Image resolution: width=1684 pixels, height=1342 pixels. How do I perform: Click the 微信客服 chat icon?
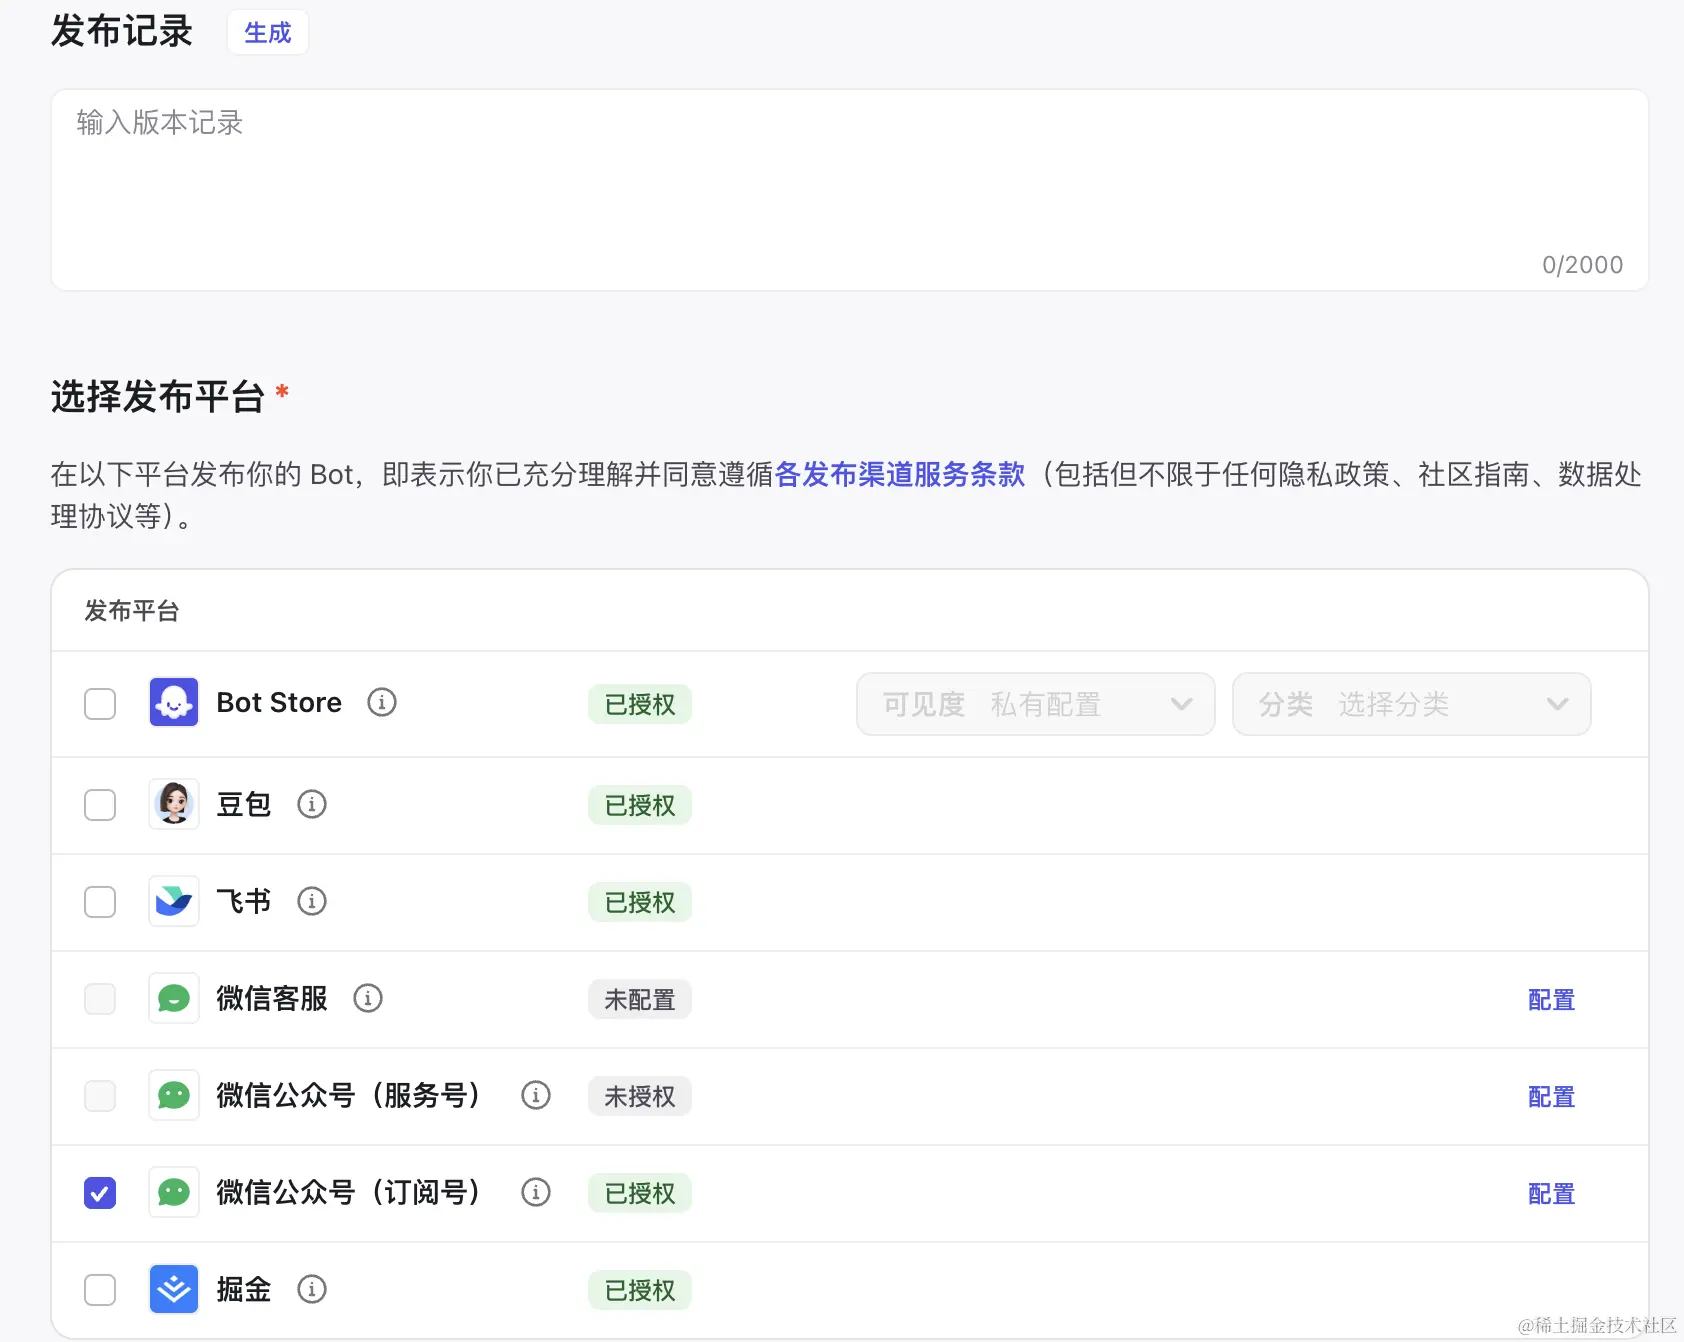174,998
